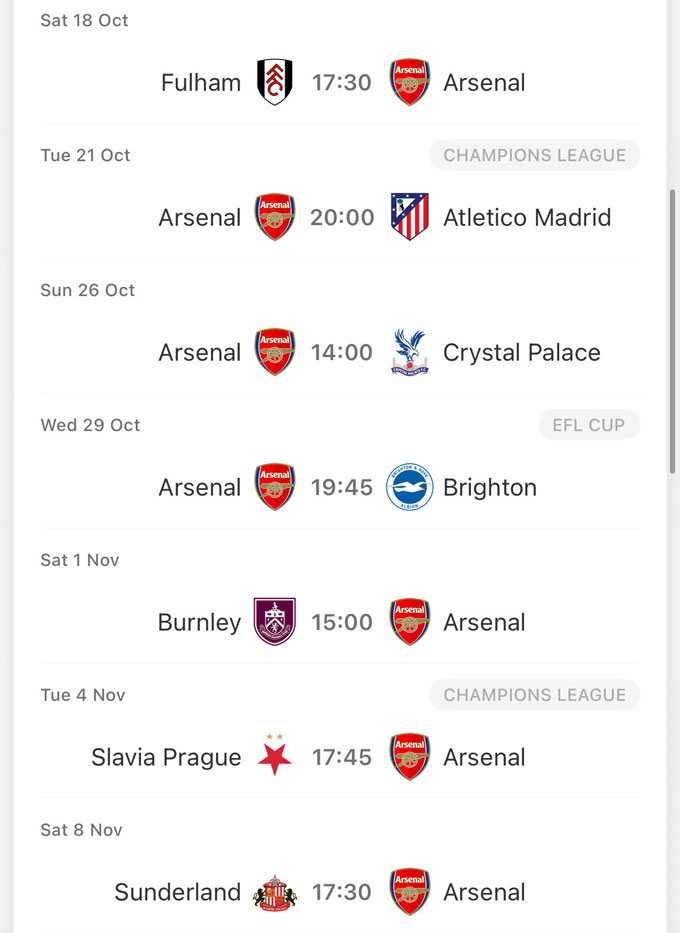Viewport: 680px width, 933px height.
Task: Click Arsenal crest in the Brighton fixture
Action: tap(275, 487)
